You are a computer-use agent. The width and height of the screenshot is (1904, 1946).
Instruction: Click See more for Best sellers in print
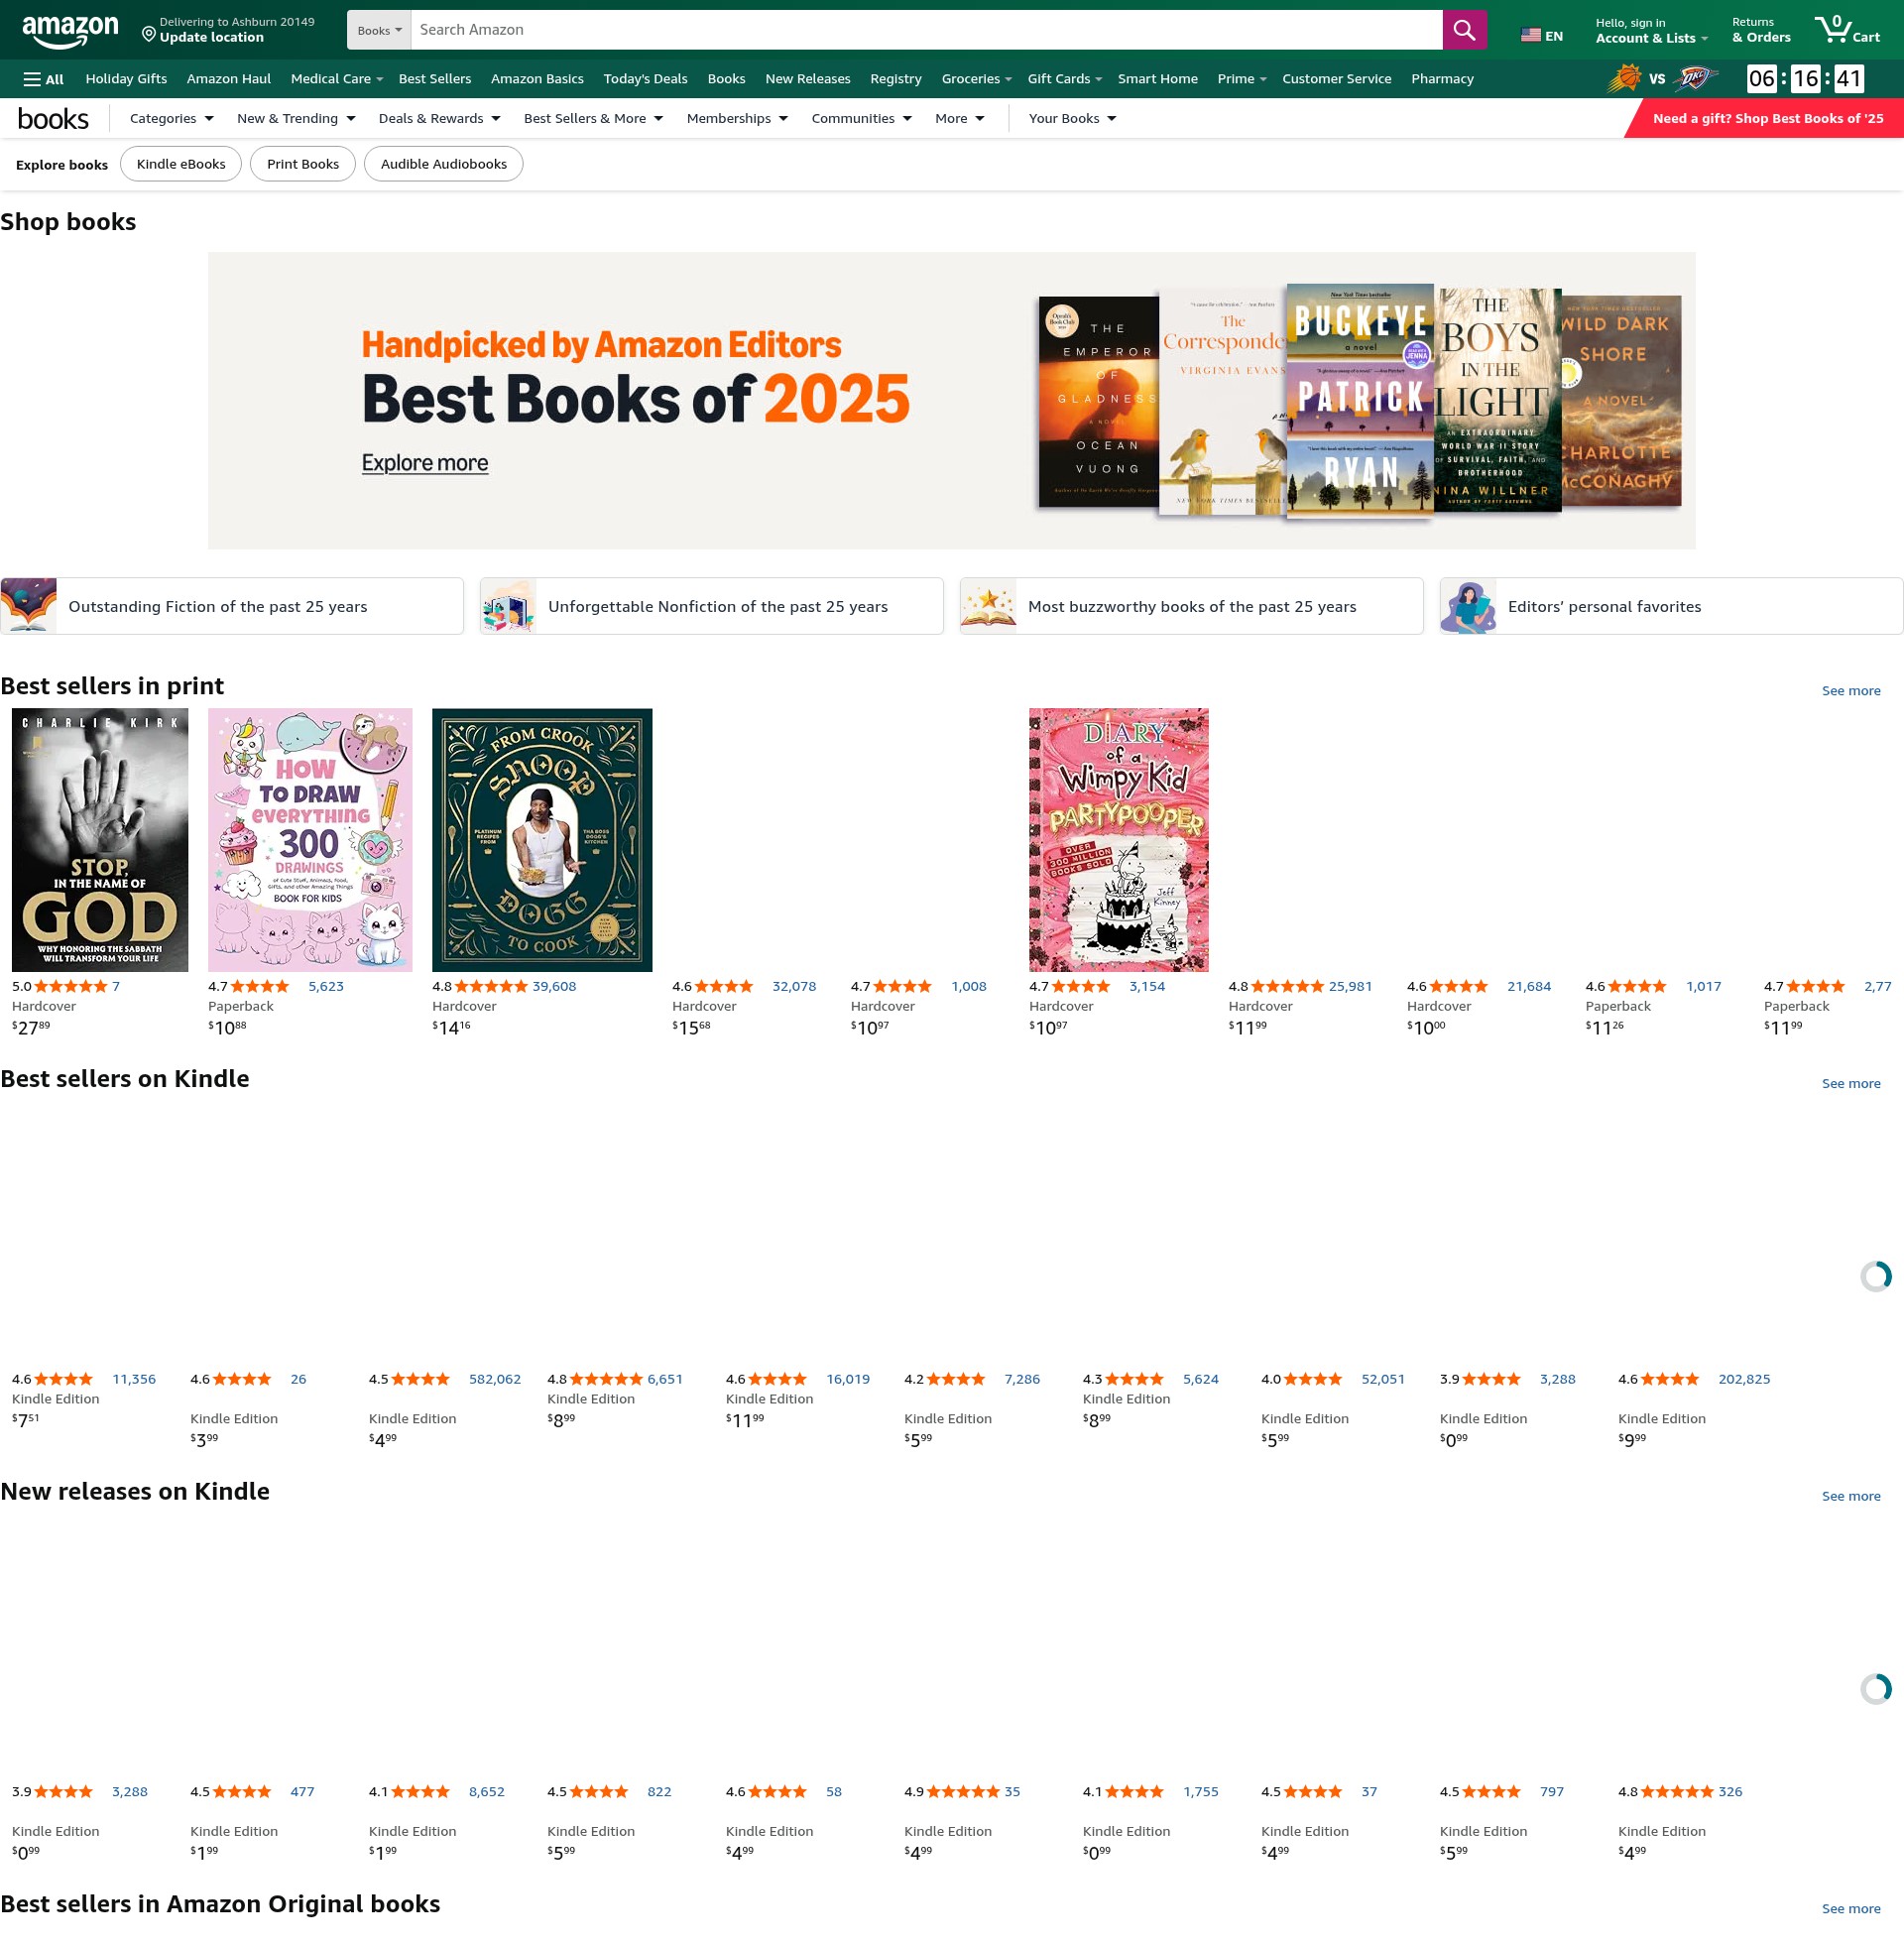(1851, 691)
